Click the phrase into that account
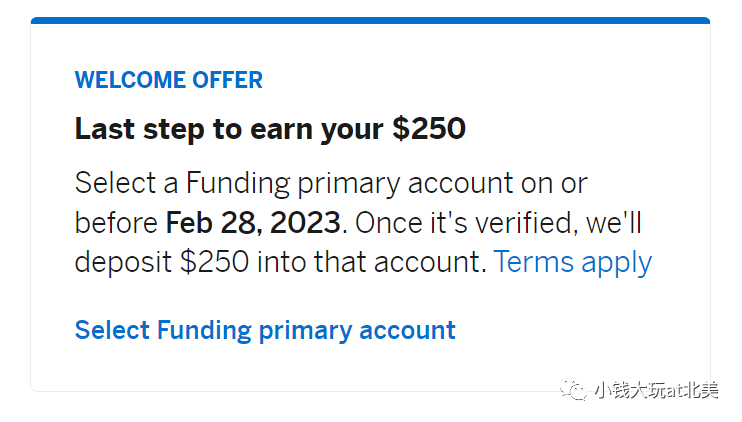Screen dimensions: 742x422 click(x=372, y=262)
